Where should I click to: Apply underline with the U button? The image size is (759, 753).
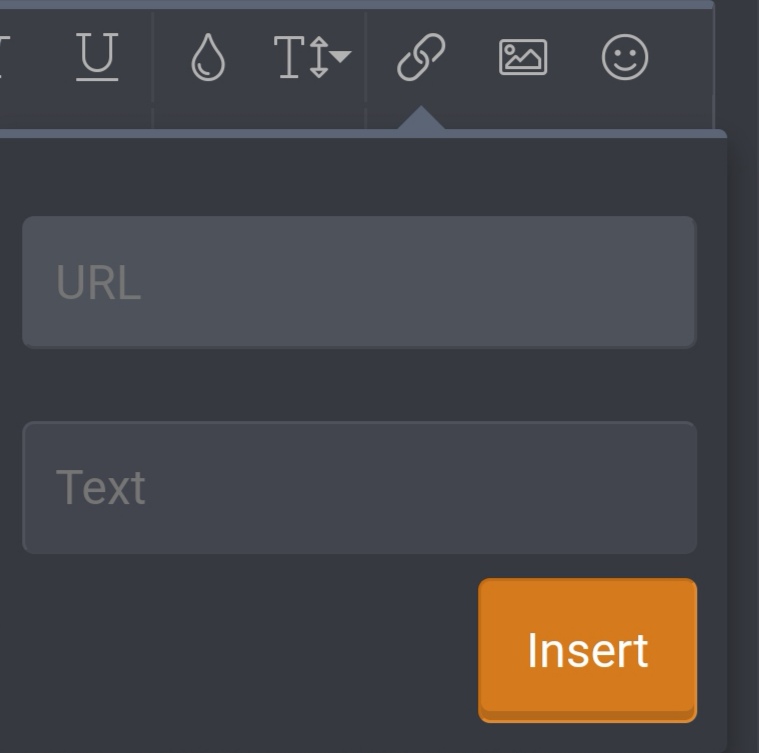point(97,58)
